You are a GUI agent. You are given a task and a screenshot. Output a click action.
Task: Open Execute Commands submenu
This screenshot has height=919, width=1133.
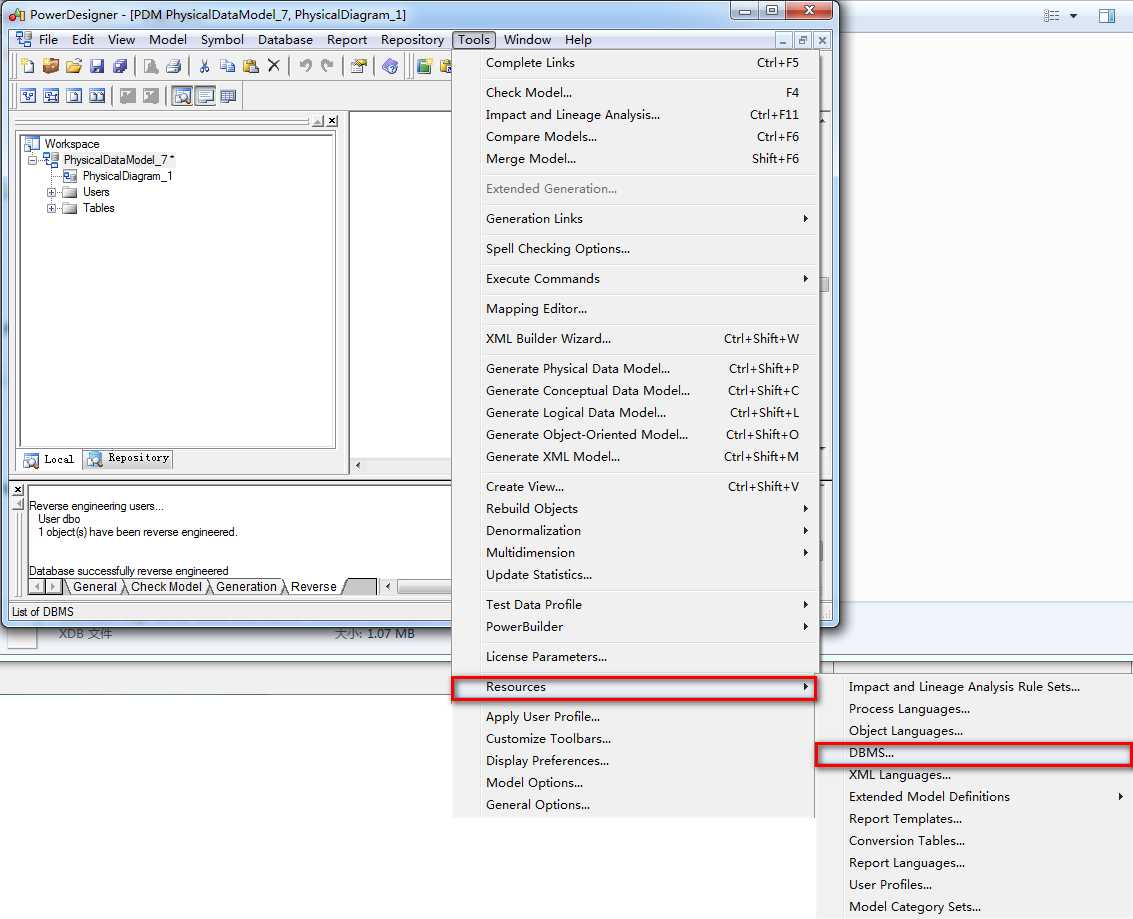pos(647,278)
